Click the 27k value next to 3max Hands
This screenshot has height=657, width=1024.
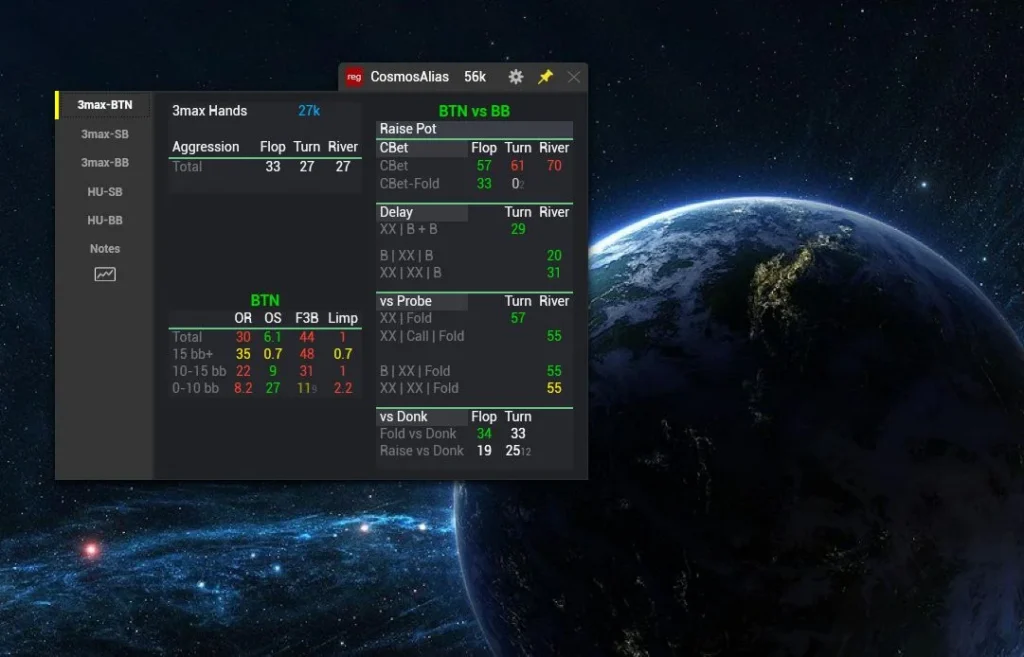click(309, 111)
